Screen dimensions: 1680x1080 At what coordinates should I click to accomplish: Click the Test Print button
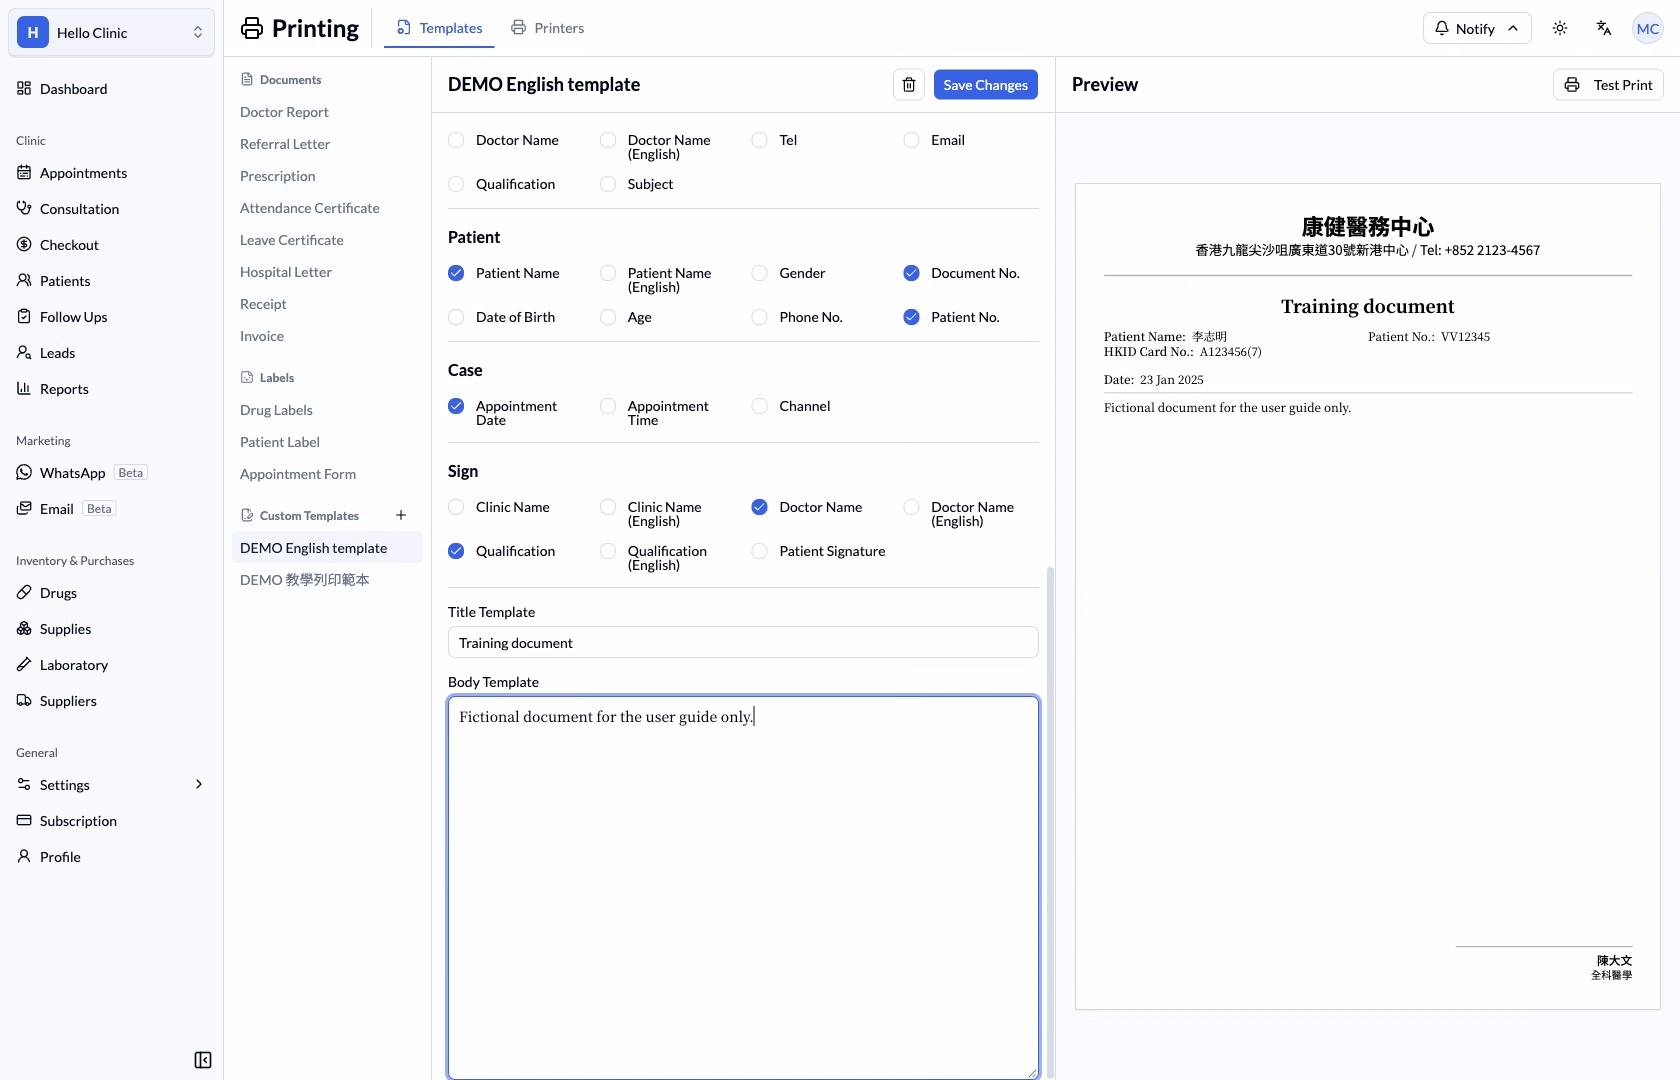point(1608,85)
